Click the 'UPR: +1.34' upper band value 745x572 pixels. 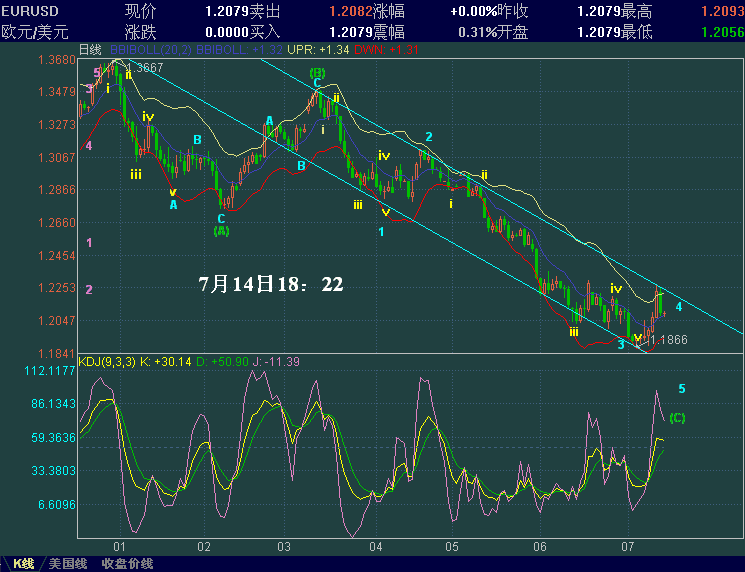pyautogui.click(x=318, y=49)
